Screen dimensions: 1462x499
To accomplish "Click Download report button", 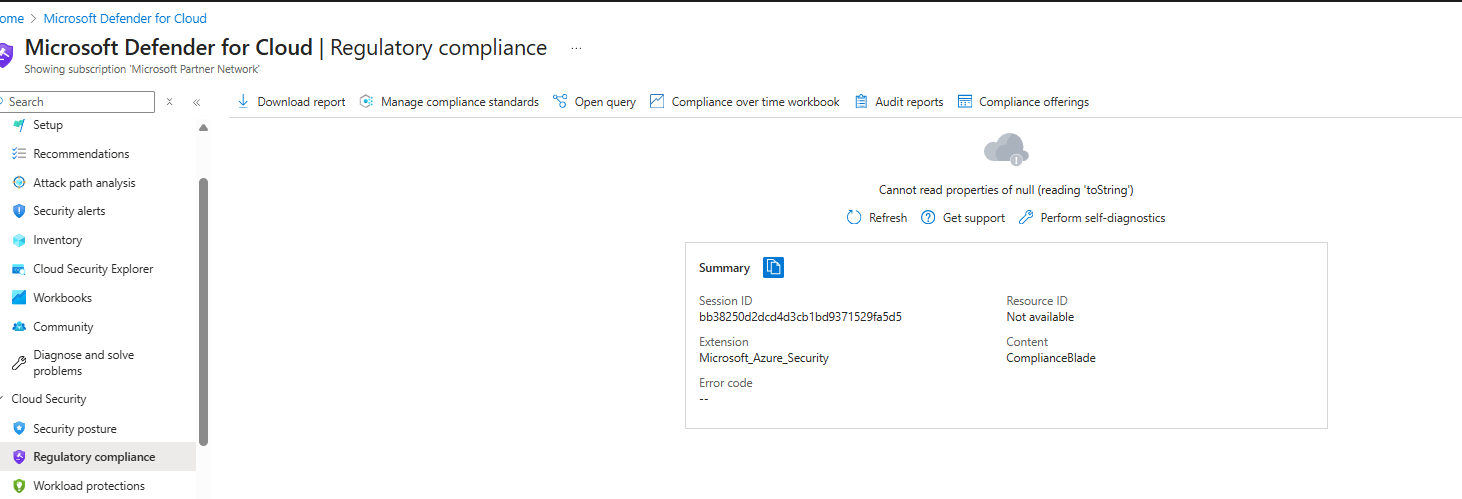I will [291, 101].
